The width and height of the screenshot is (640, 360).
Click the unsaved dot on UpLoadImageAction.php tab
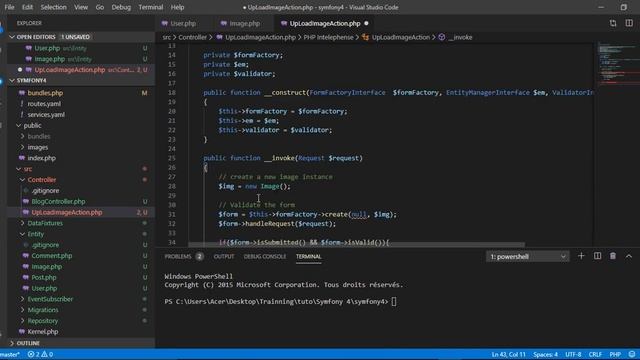click(367, 24)
